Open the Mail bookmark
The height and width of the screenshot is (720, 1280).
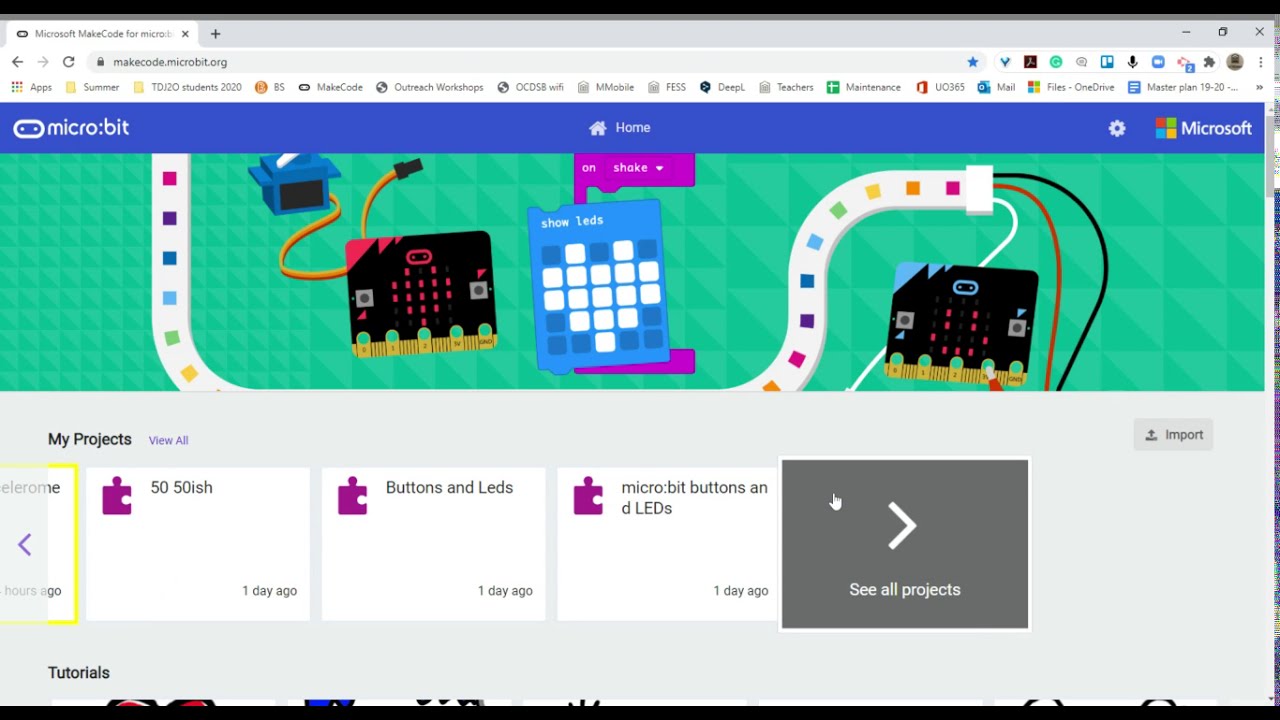pyautogui.click(x=997, y=87)
